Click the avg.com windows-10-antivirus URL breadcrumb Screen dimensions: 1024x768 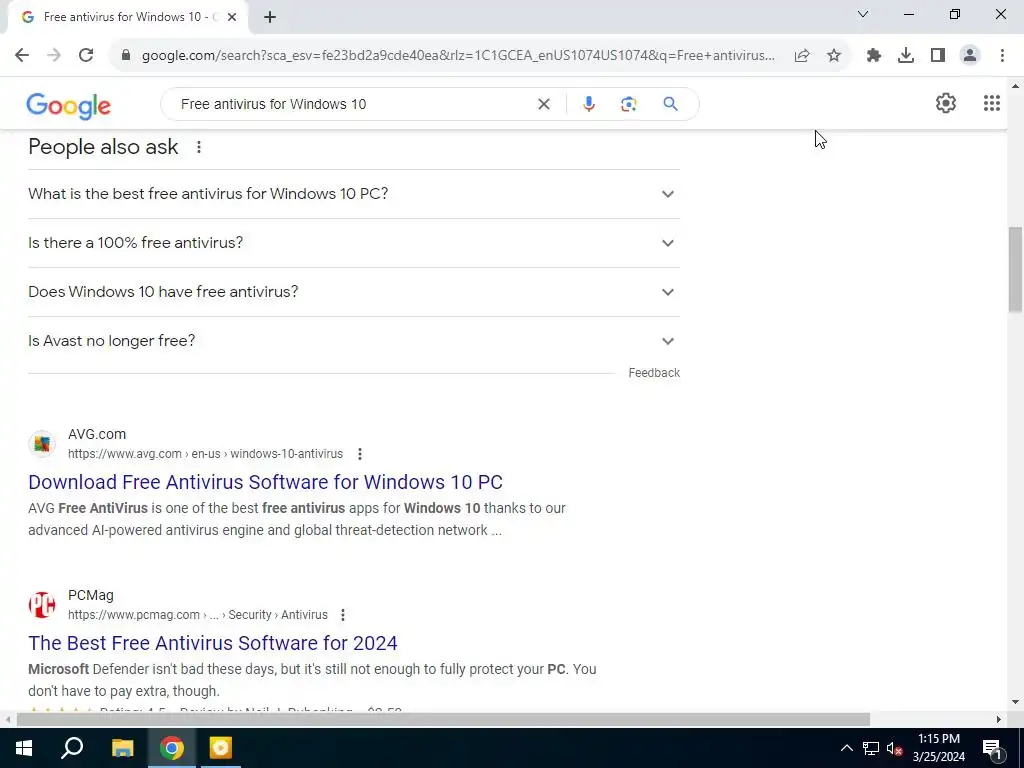tap(205, 454)
